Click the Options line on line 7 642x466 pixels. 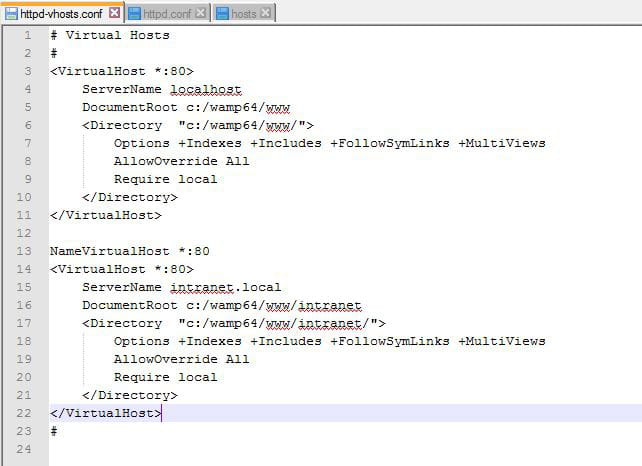pyautogui.click(x=330, y=143)
